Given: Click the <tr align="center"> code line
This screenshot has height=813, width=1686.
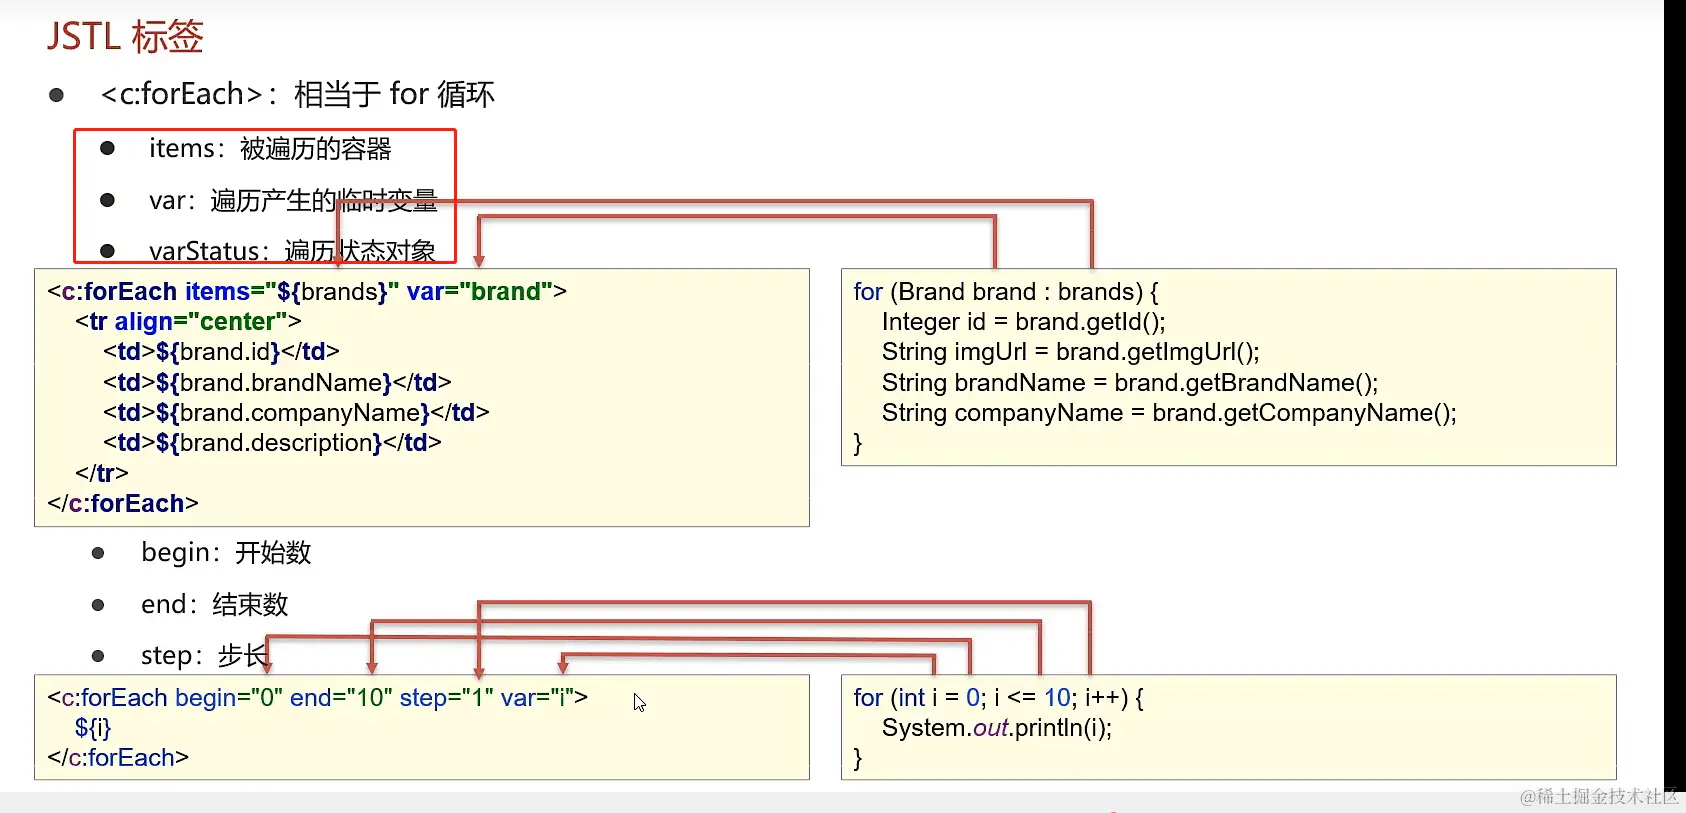Looking at the screenshot, I should pyautogui.click(x=188, y=321).
